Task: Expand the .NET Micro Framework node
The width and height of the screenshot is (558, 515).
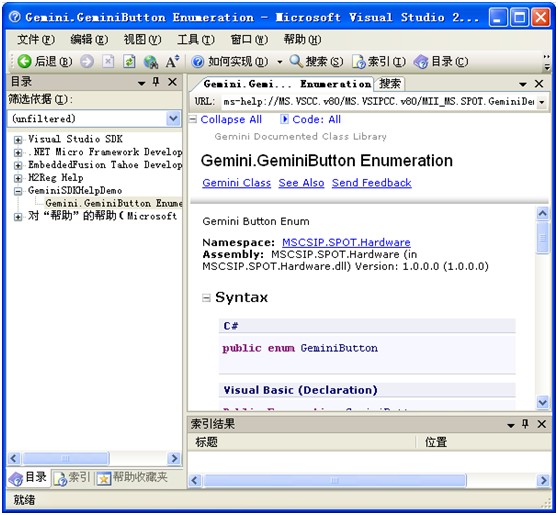Action: pyautogui.click(x=18, y=152)
